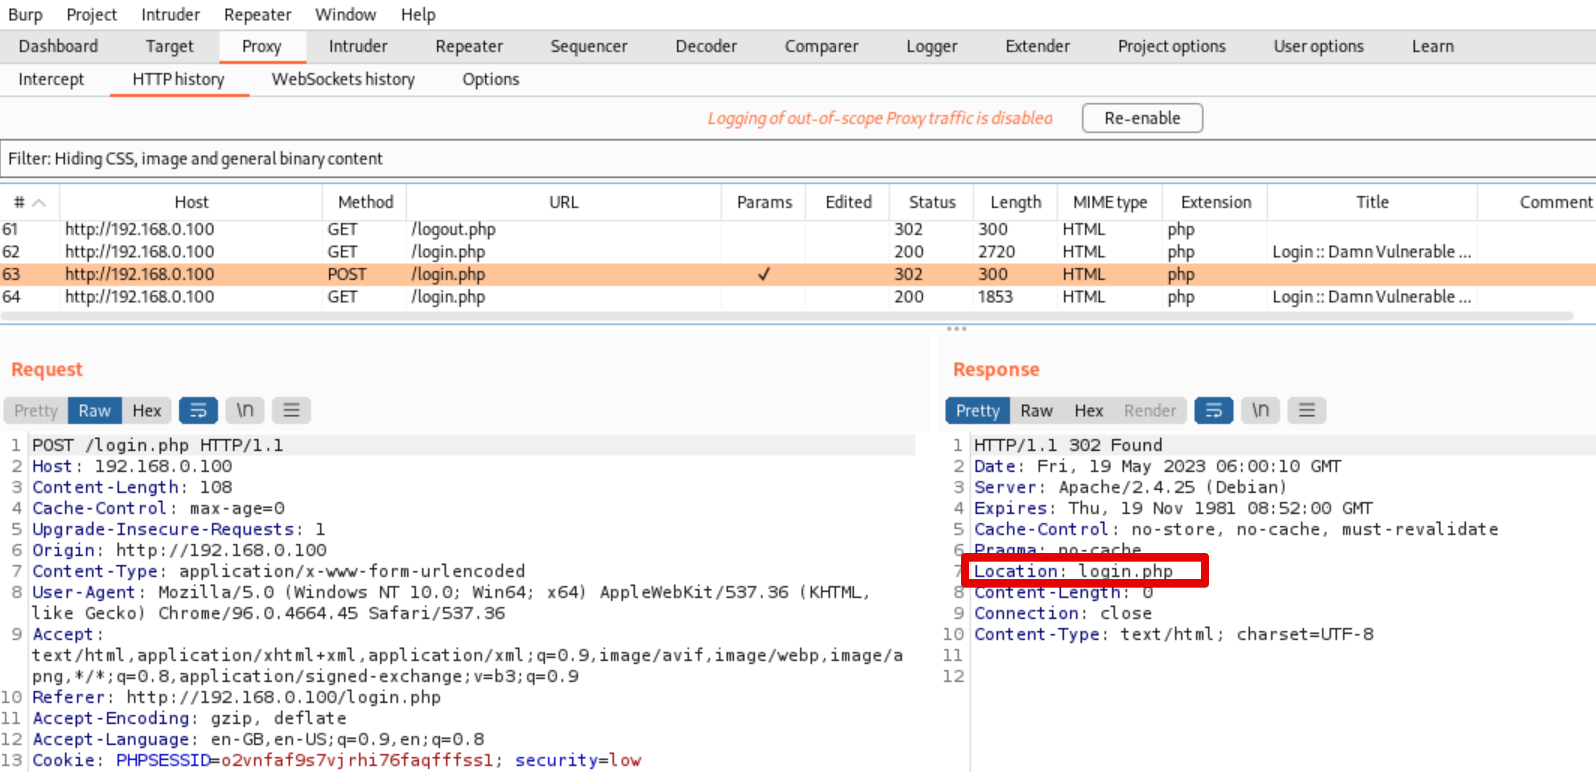The image size is (1596, 772).
Task: Switch to the Dashboard tab
Action: click(x=58, y=46)
